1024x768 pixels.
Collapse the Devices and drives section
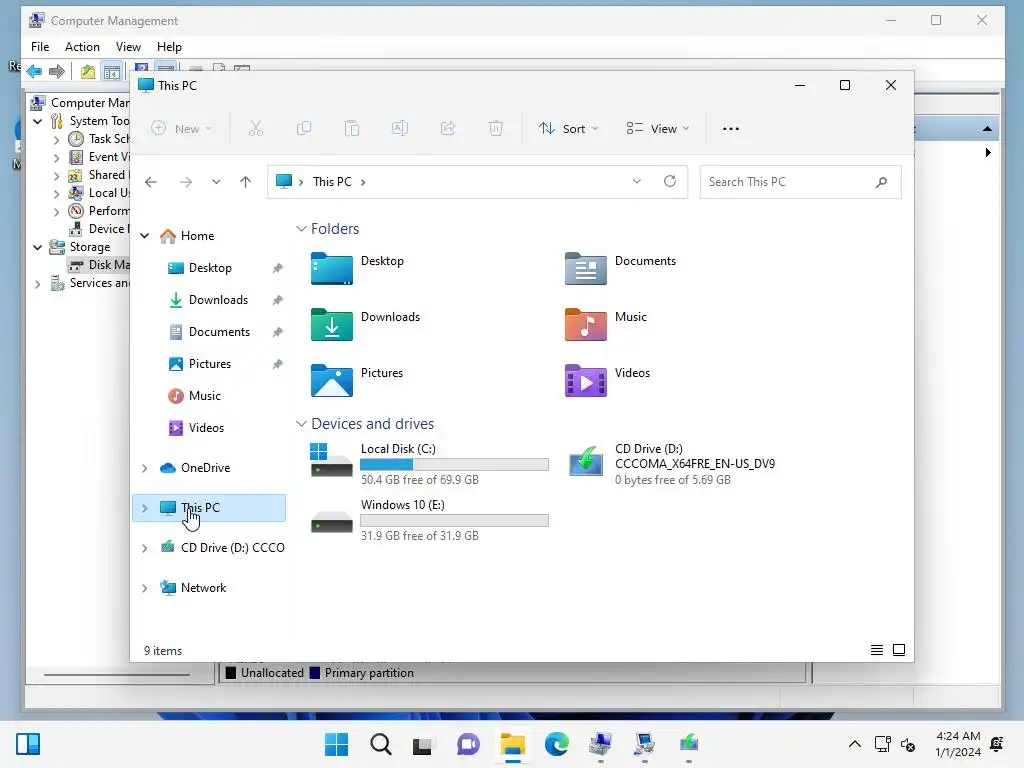click(x=301, y=424)
